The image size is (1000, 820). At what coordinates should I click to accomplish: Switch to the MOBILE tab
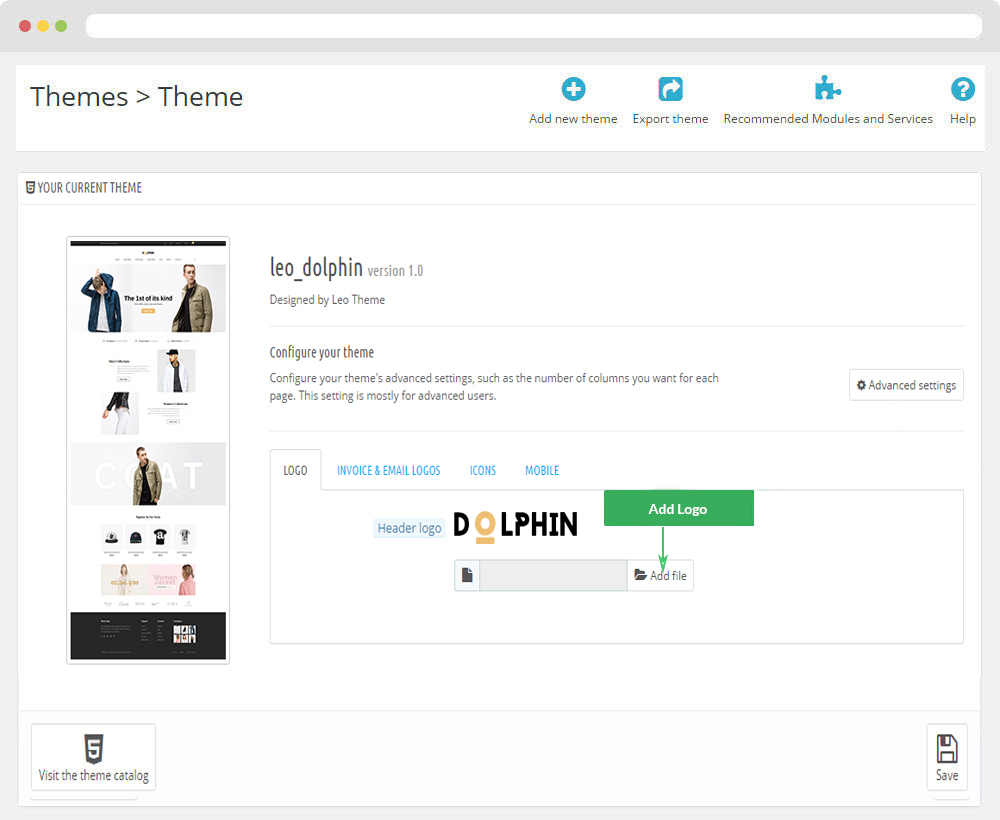pos(542,470)
